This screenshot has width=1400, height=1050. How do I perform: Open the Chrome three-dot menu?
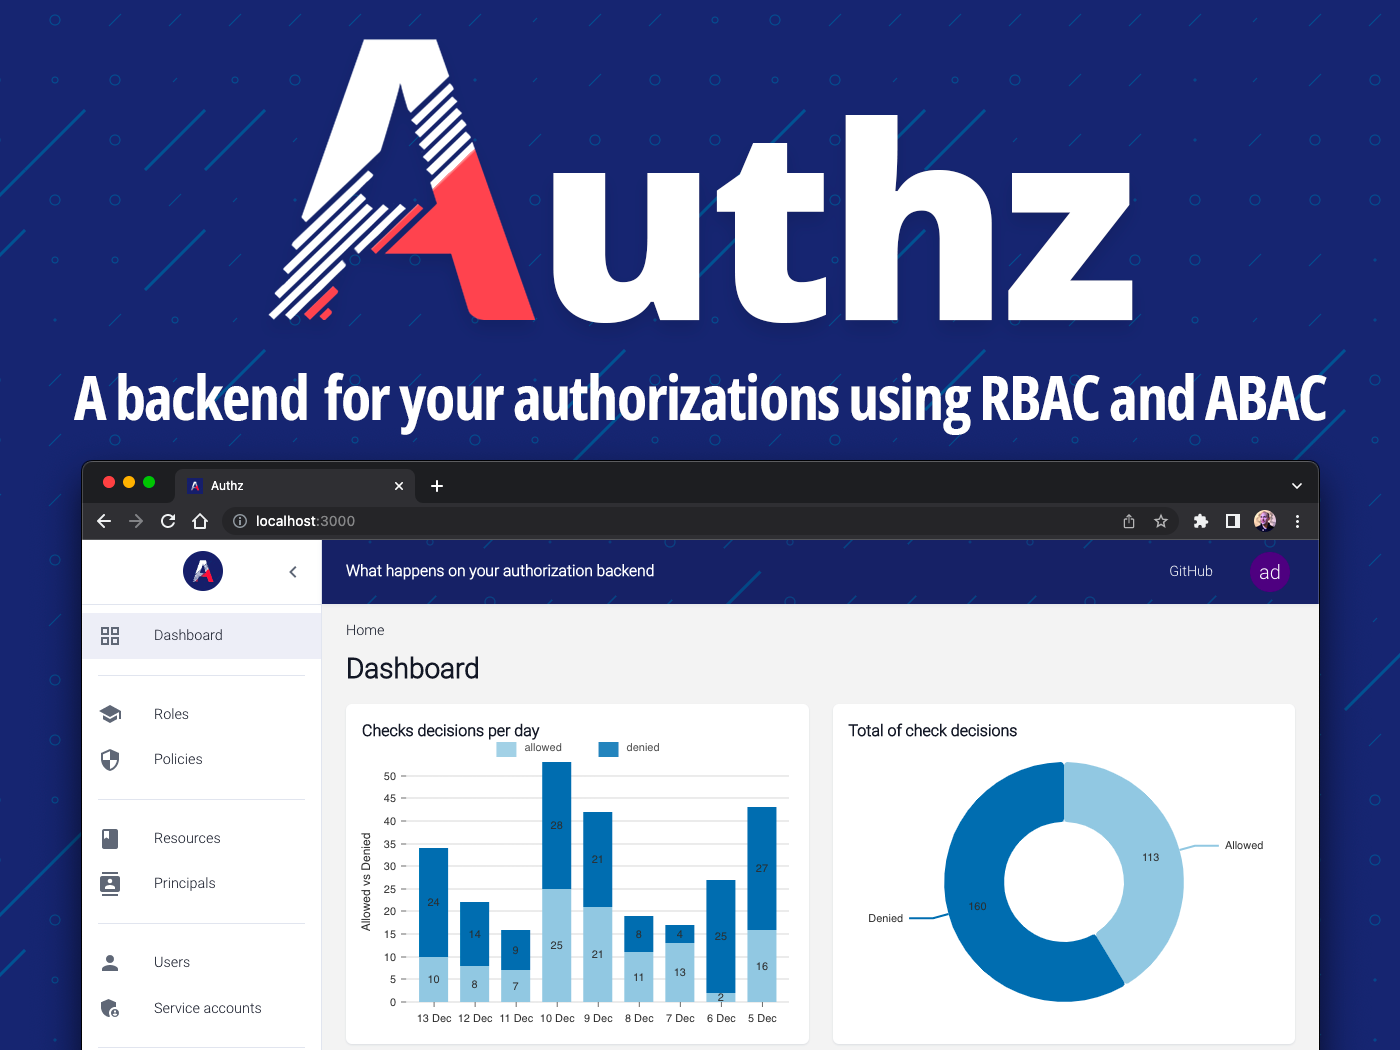click(x=1297, y=521)
